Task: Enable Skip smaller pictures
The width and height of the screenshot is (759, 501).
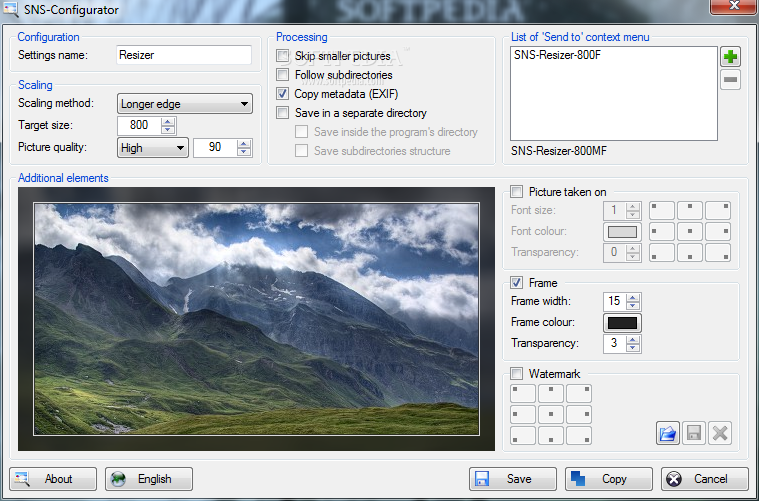Action: [283, 56]
